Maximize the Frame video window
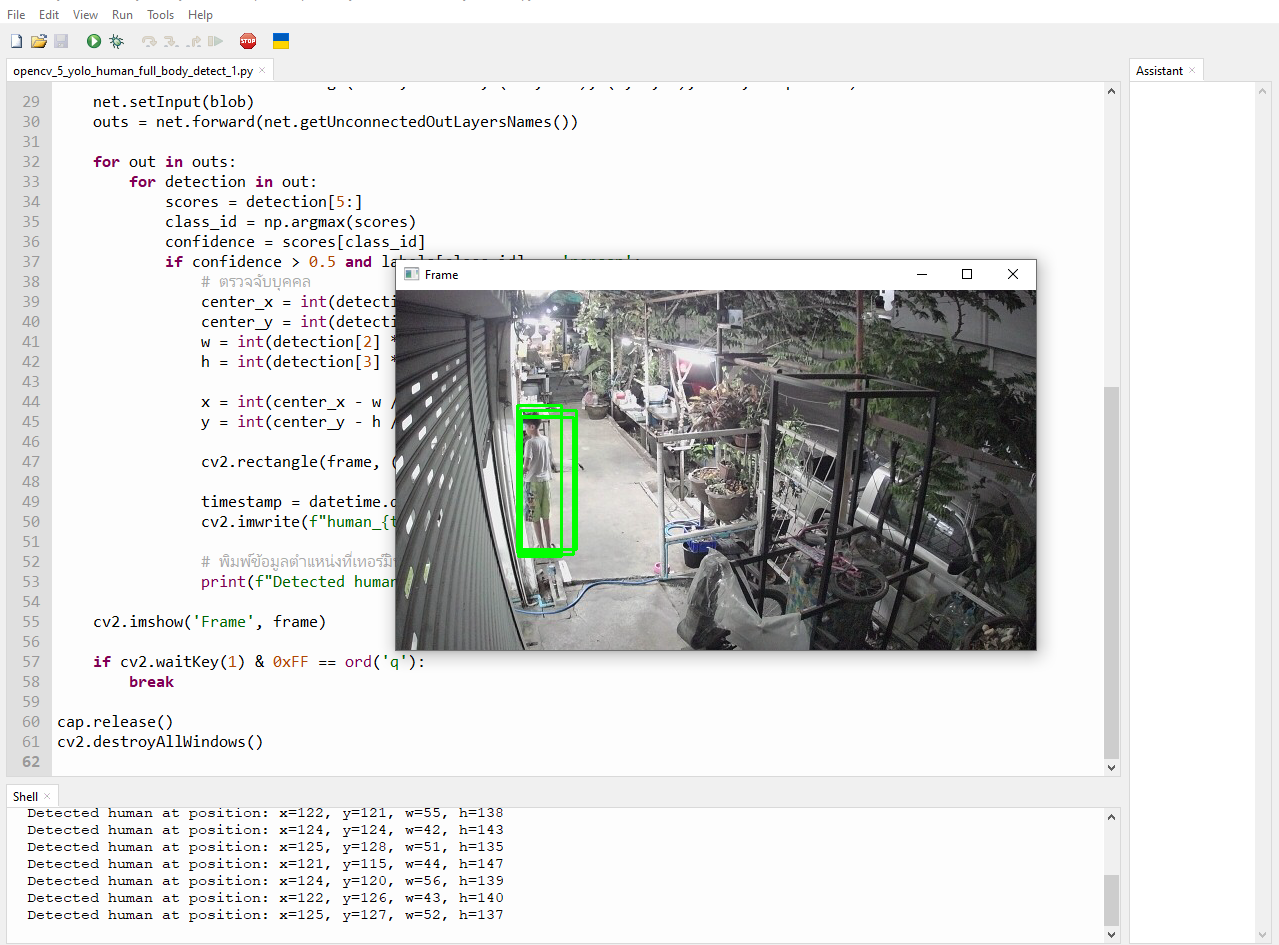The width and height of the screenshot is (1279, 945). pyautogui.click(x=966, y=274)
